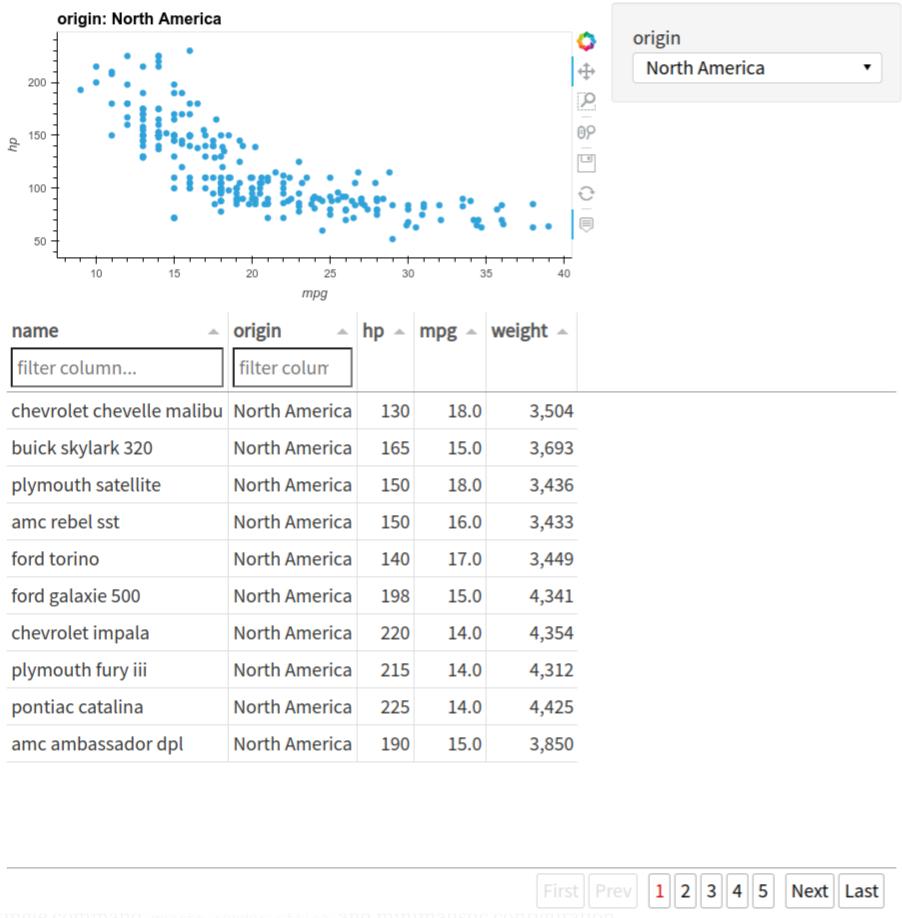Focus the origin filter column field
The width and height of the screenshot is (902, 918).
(292, 368)
